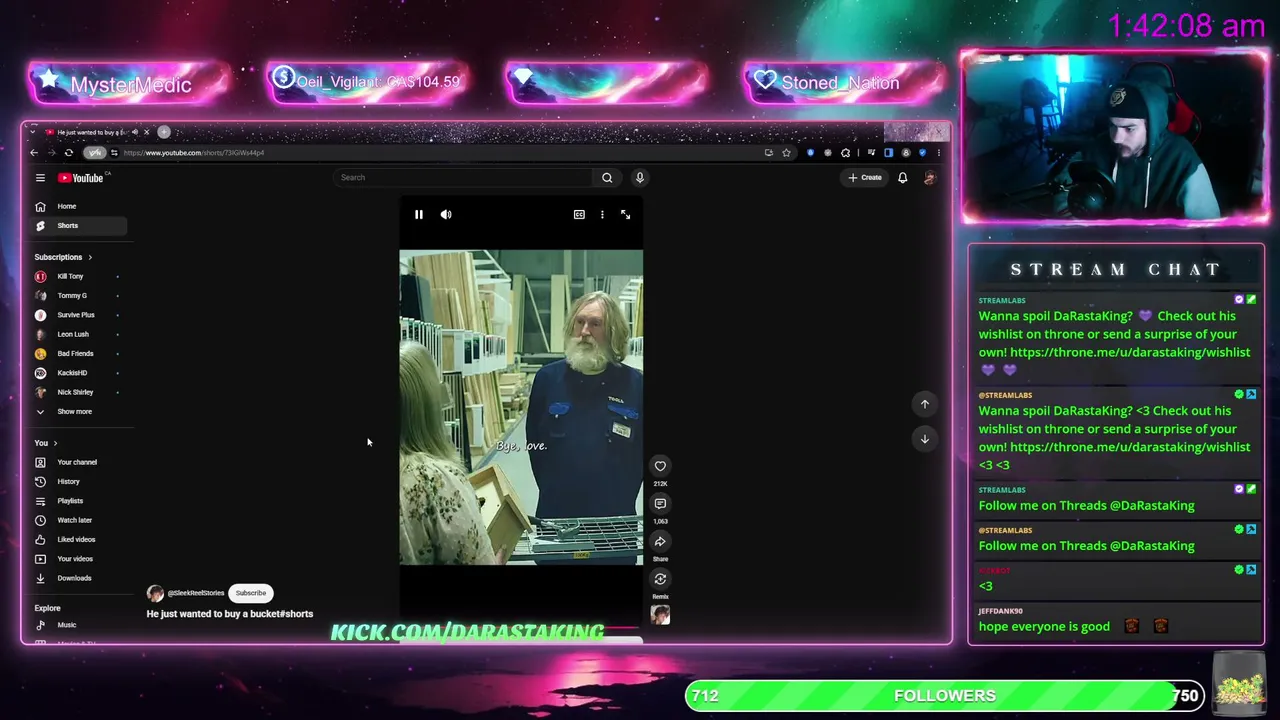Click the search magnifier button

click(607, 178)
